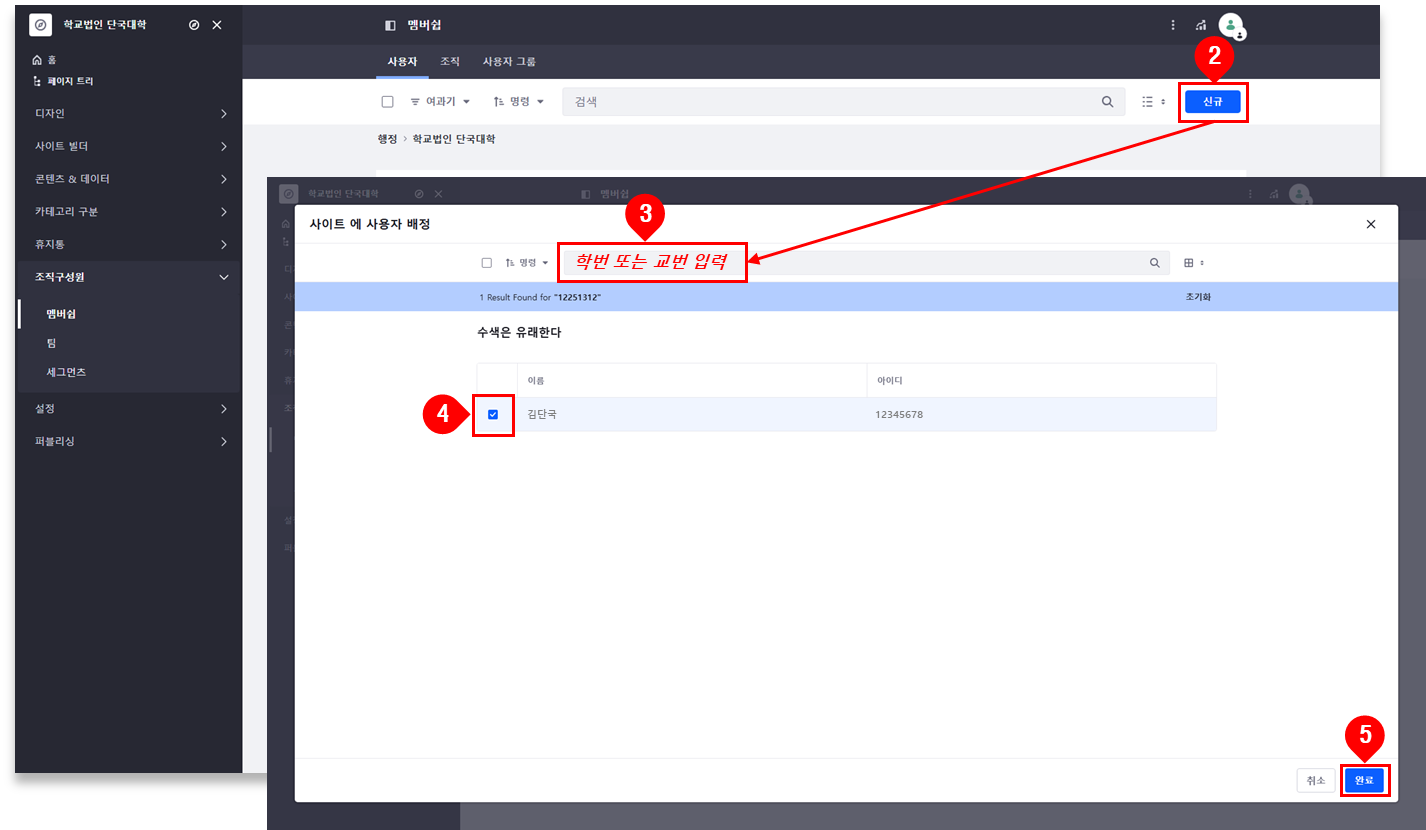Click the 완료 button in the dialog
Screen dimensions: 1426x830
click(1364, 781)
